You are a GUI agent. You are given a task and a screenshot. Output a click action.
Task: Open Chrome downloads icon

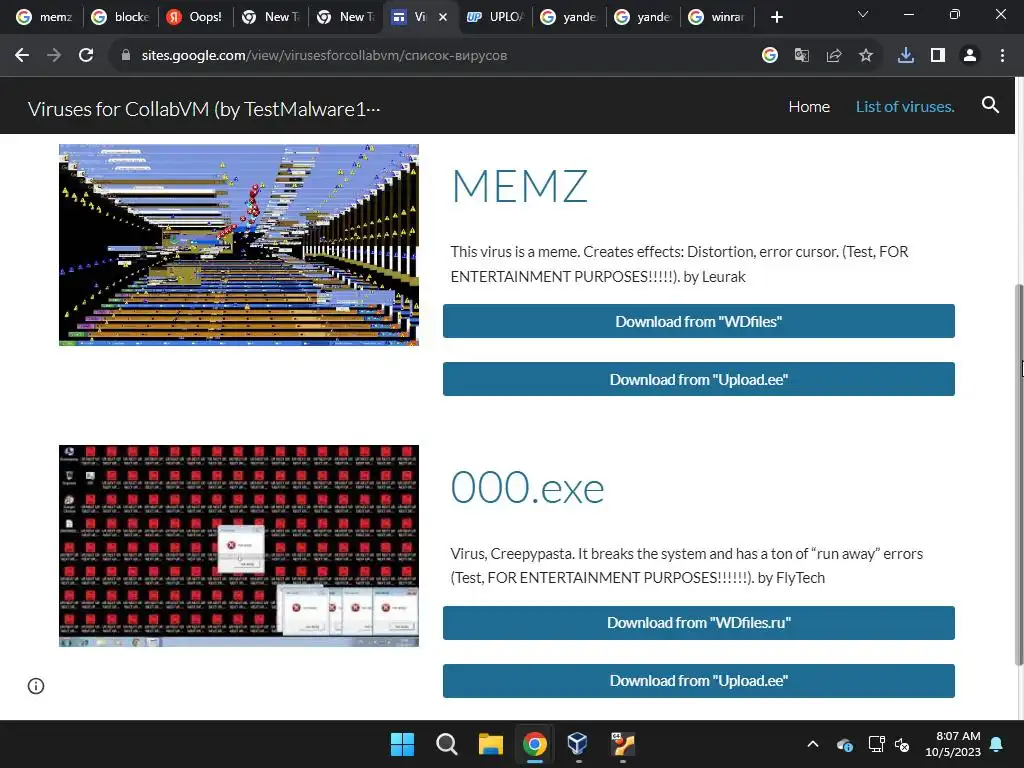pyautogui.click(x=906, y=56)
